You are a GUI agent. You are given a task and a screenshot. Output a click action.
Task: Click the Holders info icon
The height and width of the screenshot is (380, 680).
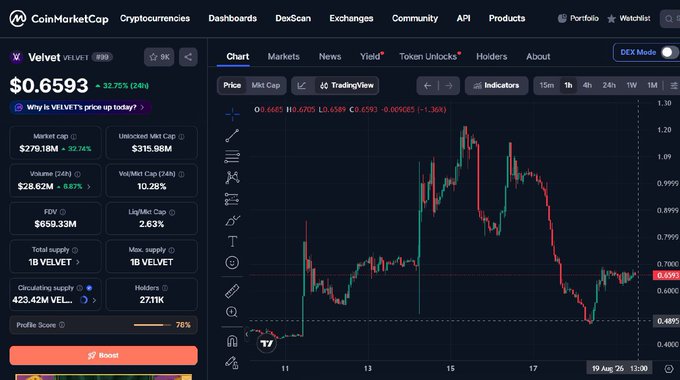[x=165, y=288]
